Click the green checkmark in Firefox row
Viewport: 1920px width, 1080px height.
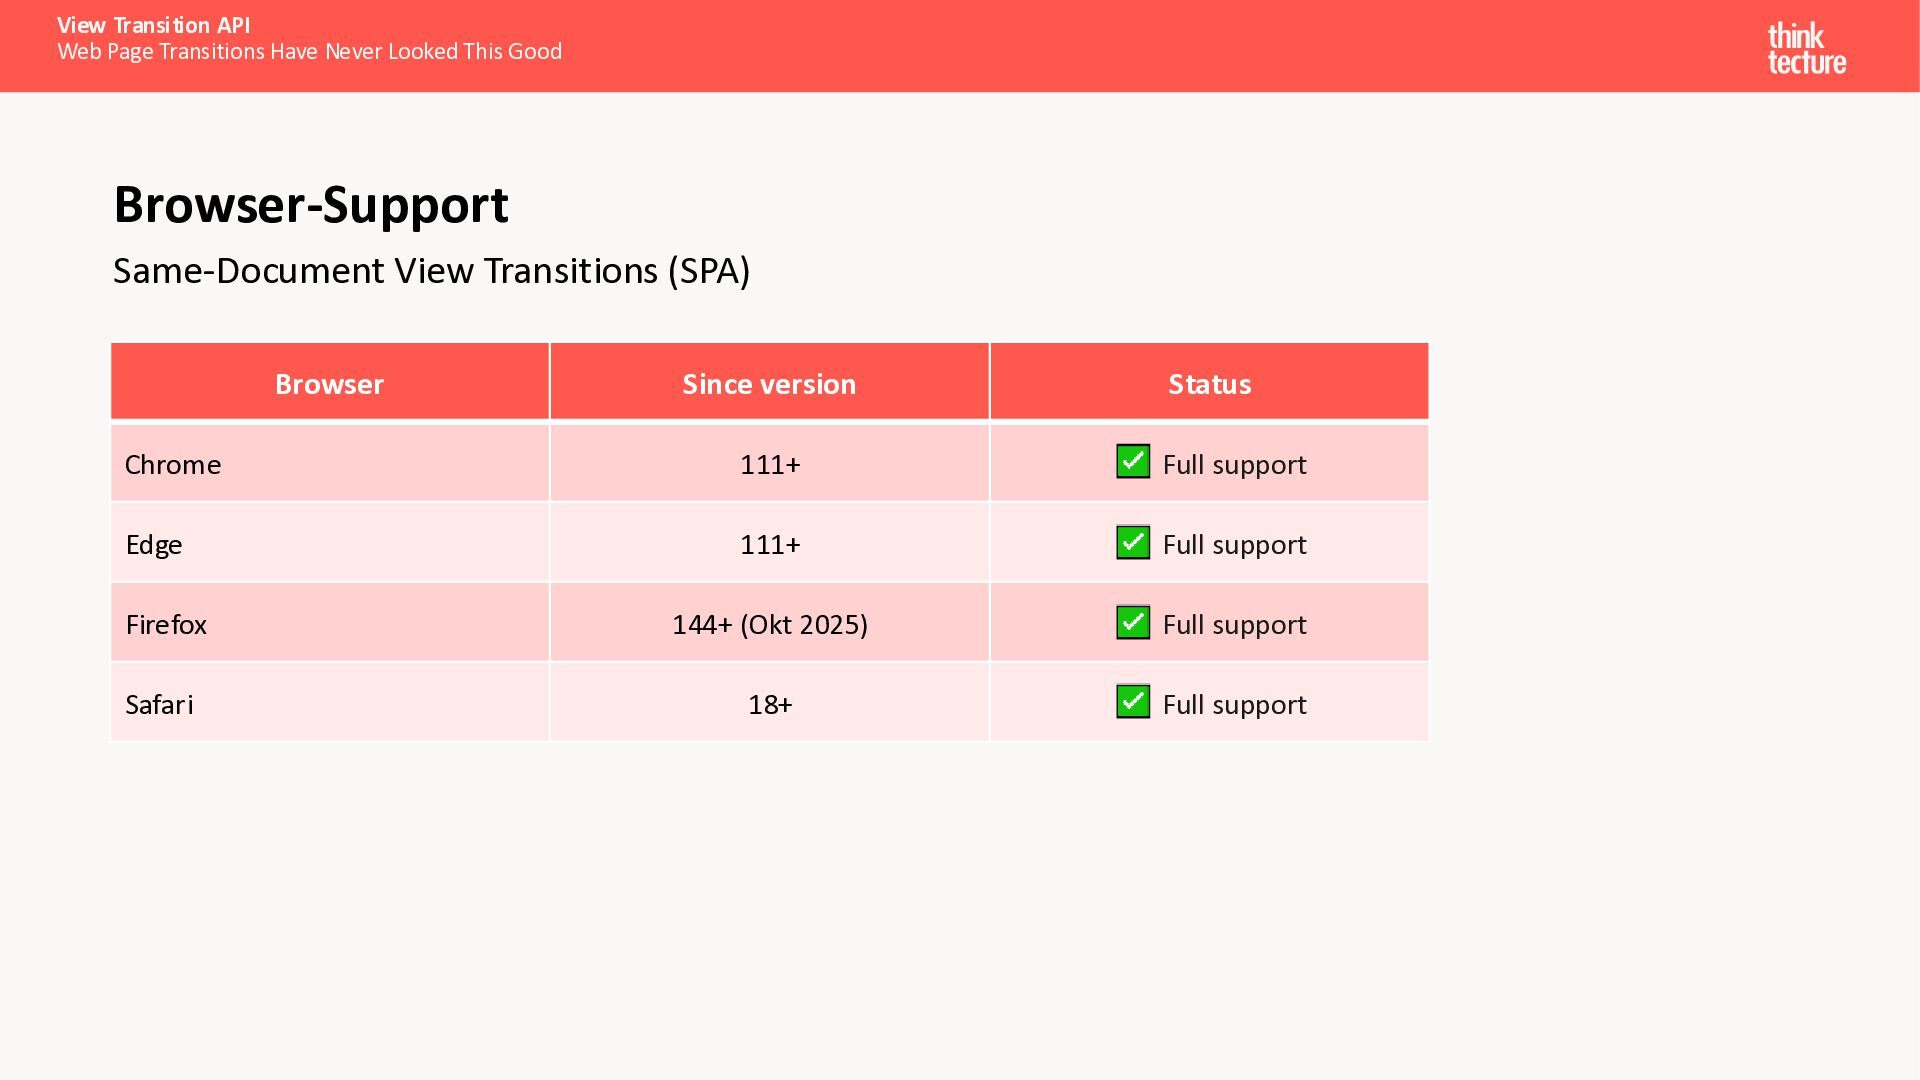(1132, 623)
